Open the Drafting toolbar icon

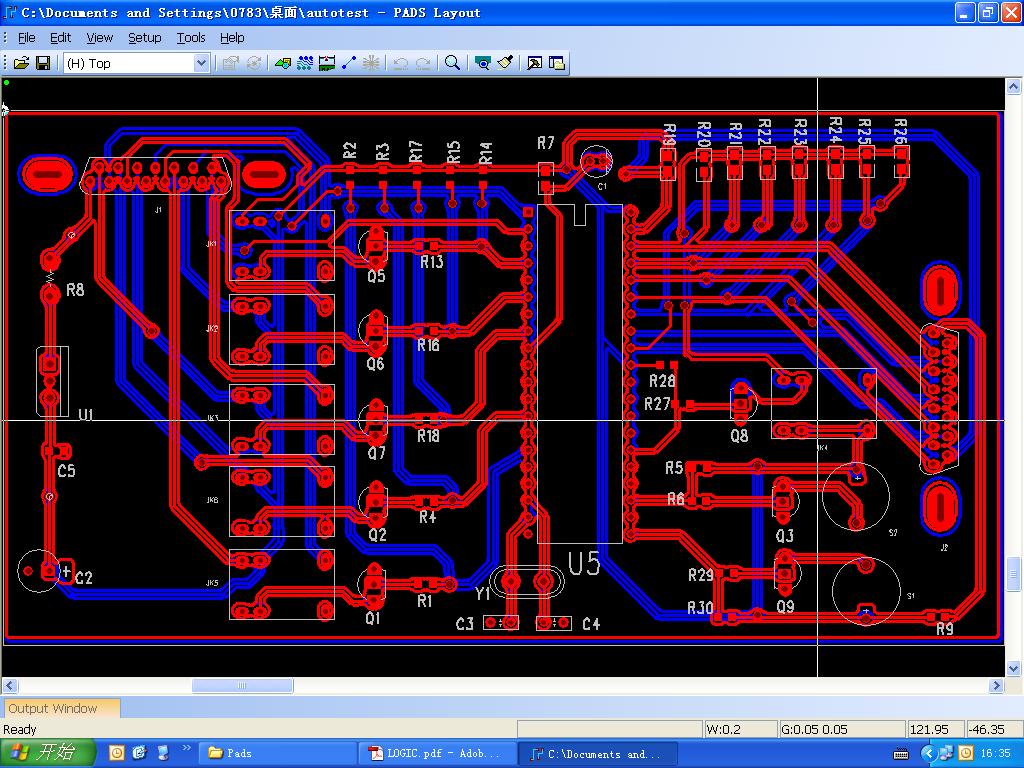coord(282,63)
